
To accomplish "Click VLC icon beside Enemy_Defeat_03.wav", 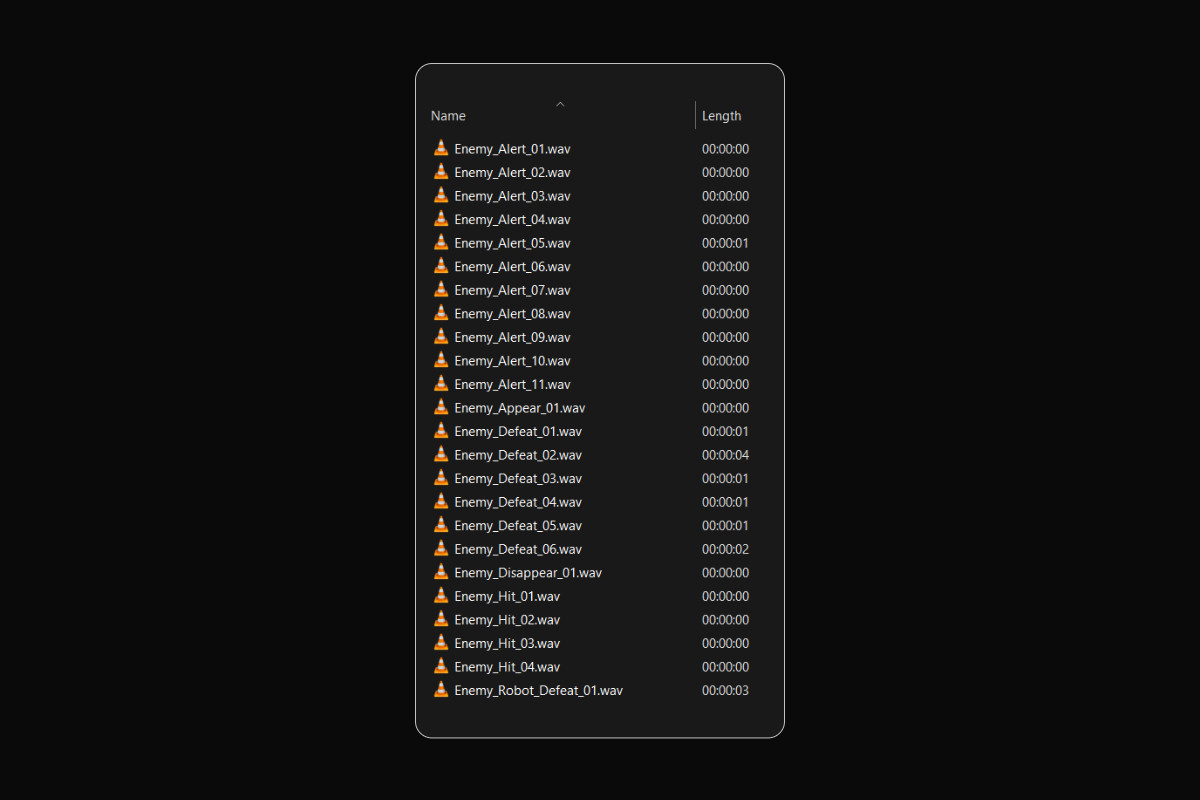I will pyautogui.click(x=441, y=478).
